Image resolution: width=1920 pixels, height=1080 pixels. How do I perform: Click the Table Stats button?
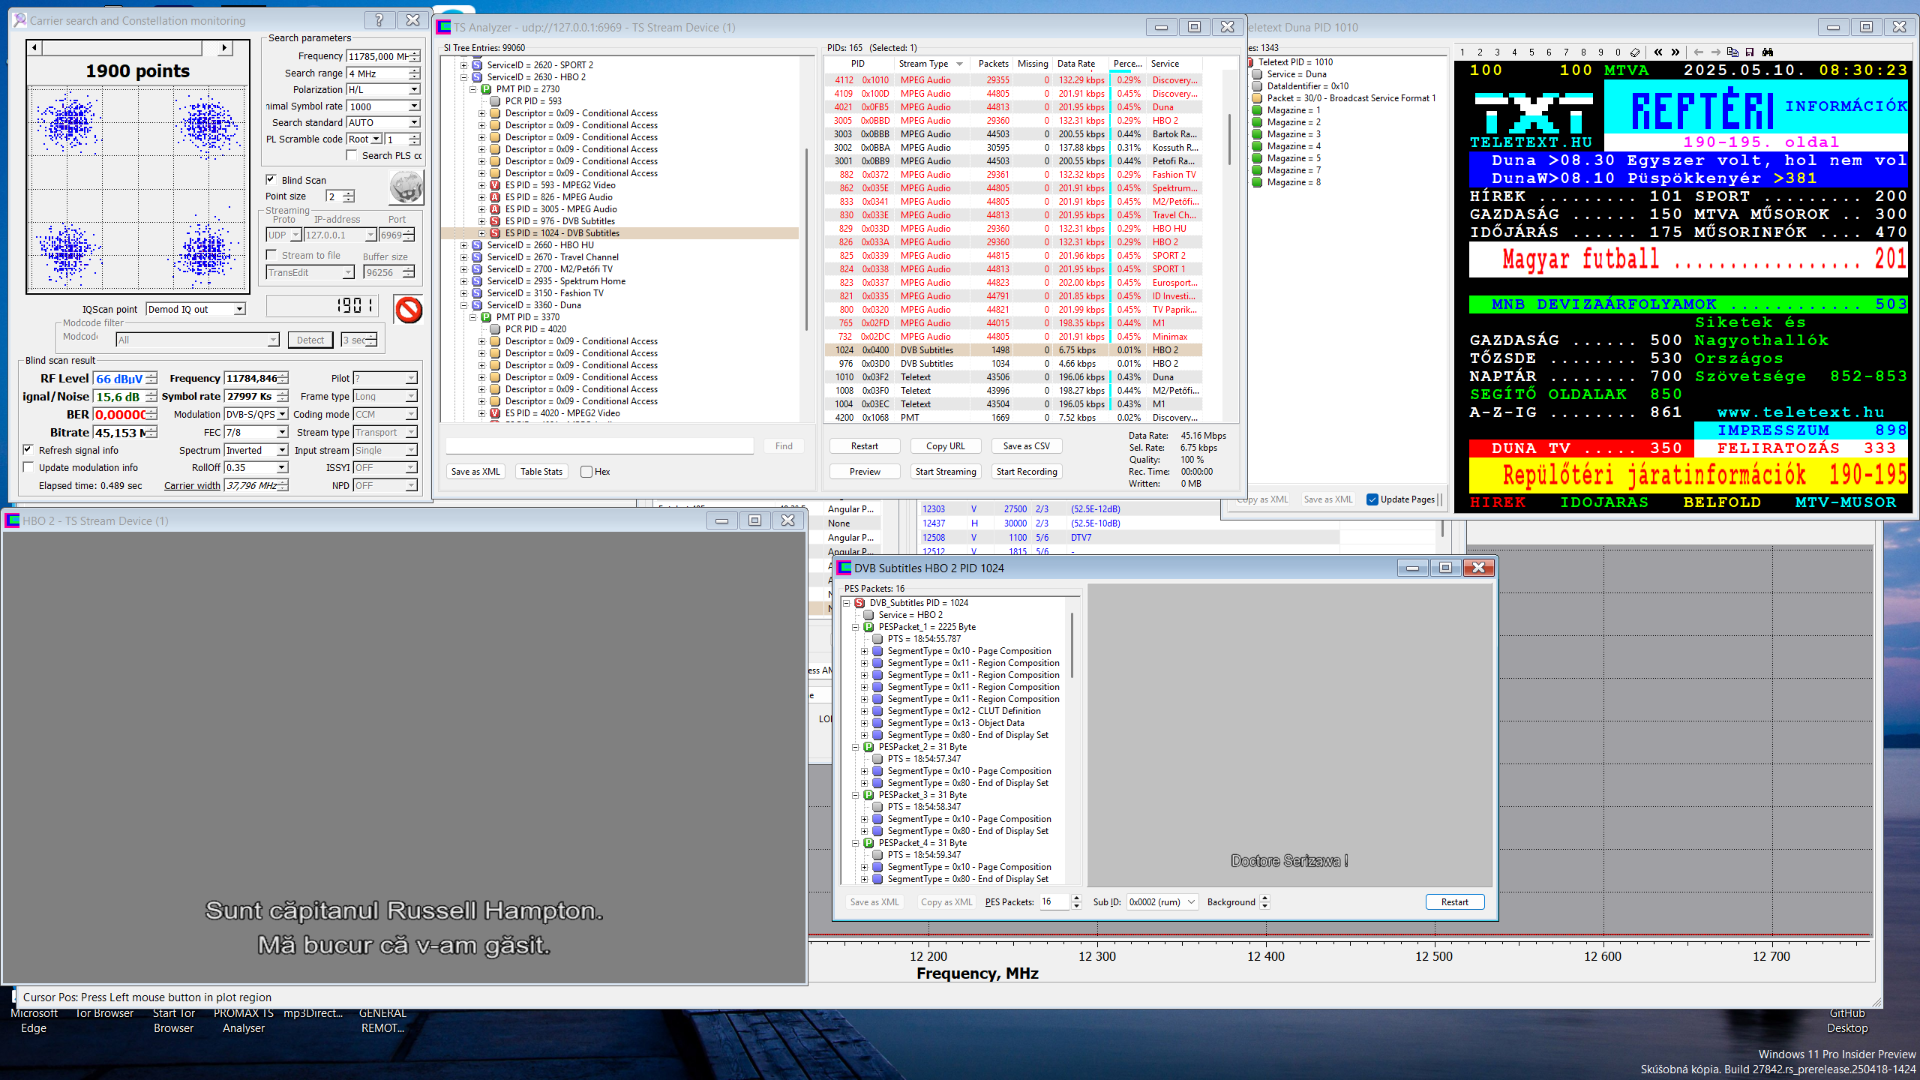click(x=541, y=472)
